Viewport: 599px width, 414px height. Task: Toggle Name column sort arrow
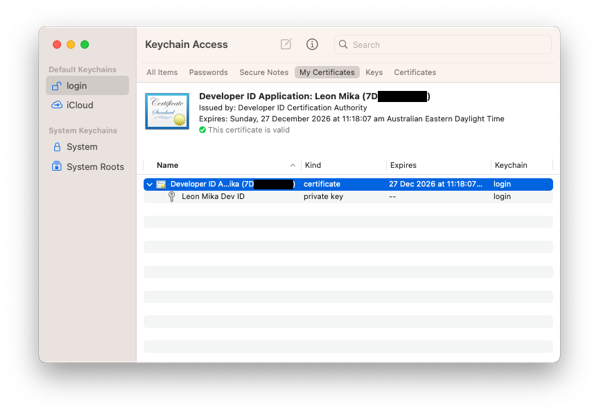tap(293, 165)
